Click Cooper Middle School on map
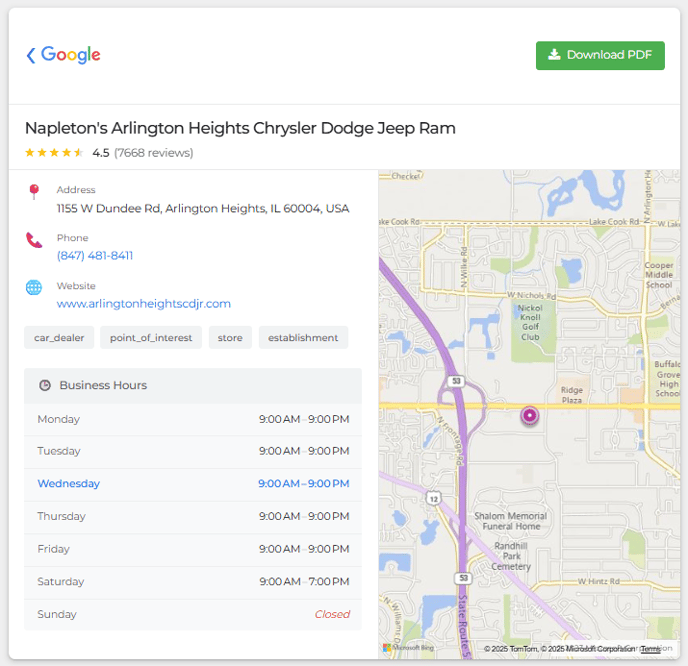Screen dimensions: 688x666 coord(659,275)
